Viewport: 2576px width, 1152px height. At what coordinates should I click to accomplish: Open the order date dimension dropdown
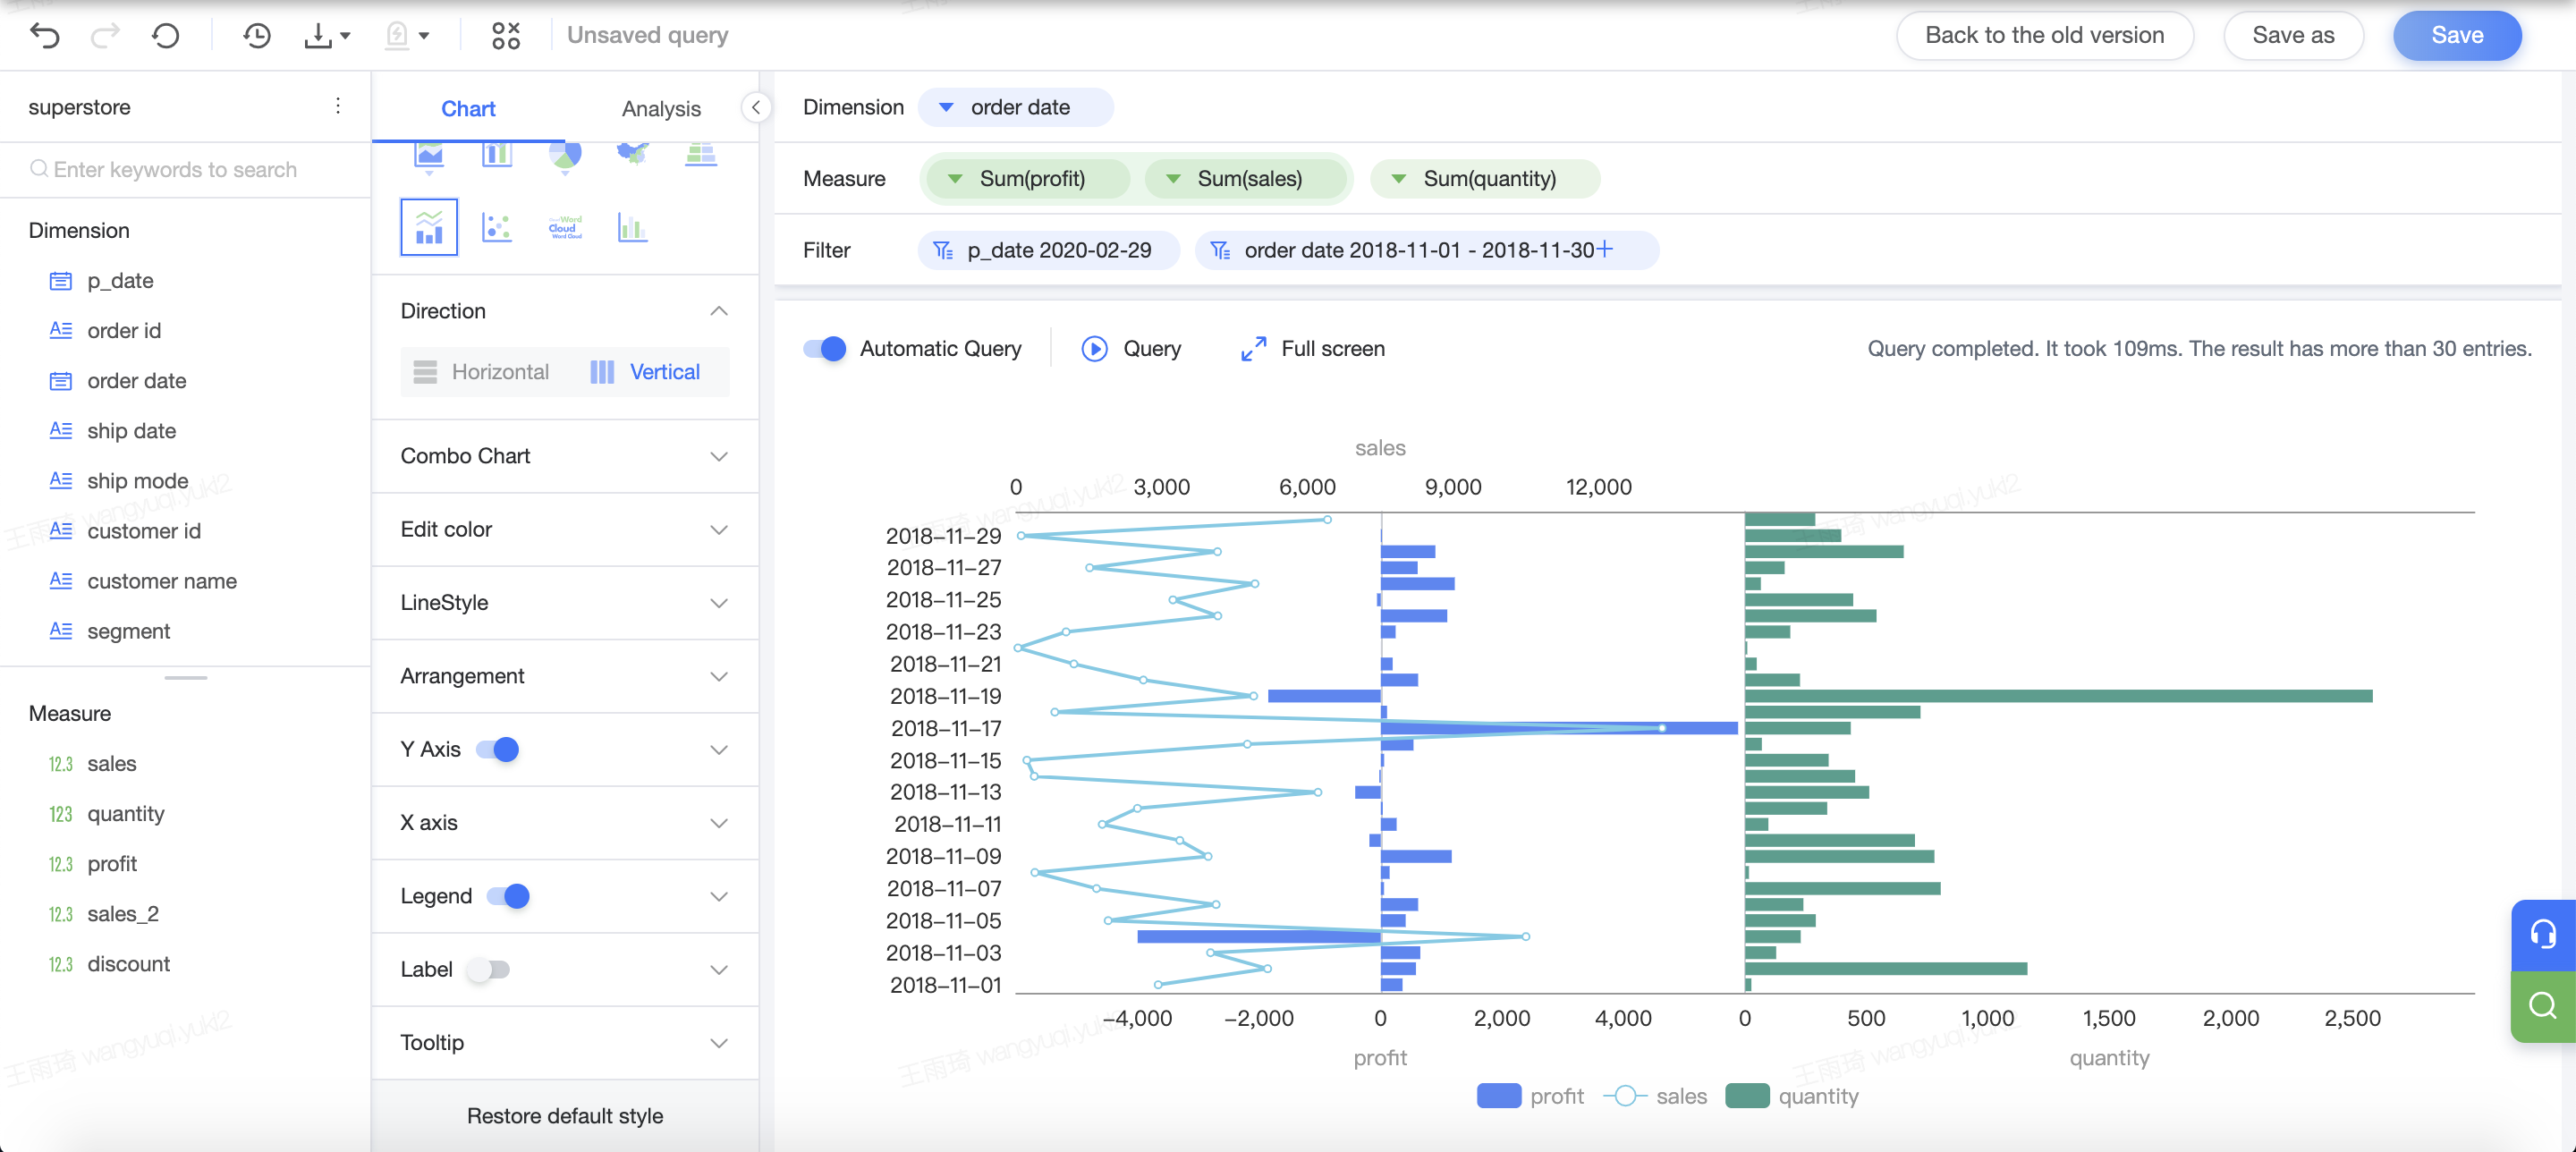pyautogui.click(x=945, y=107)
